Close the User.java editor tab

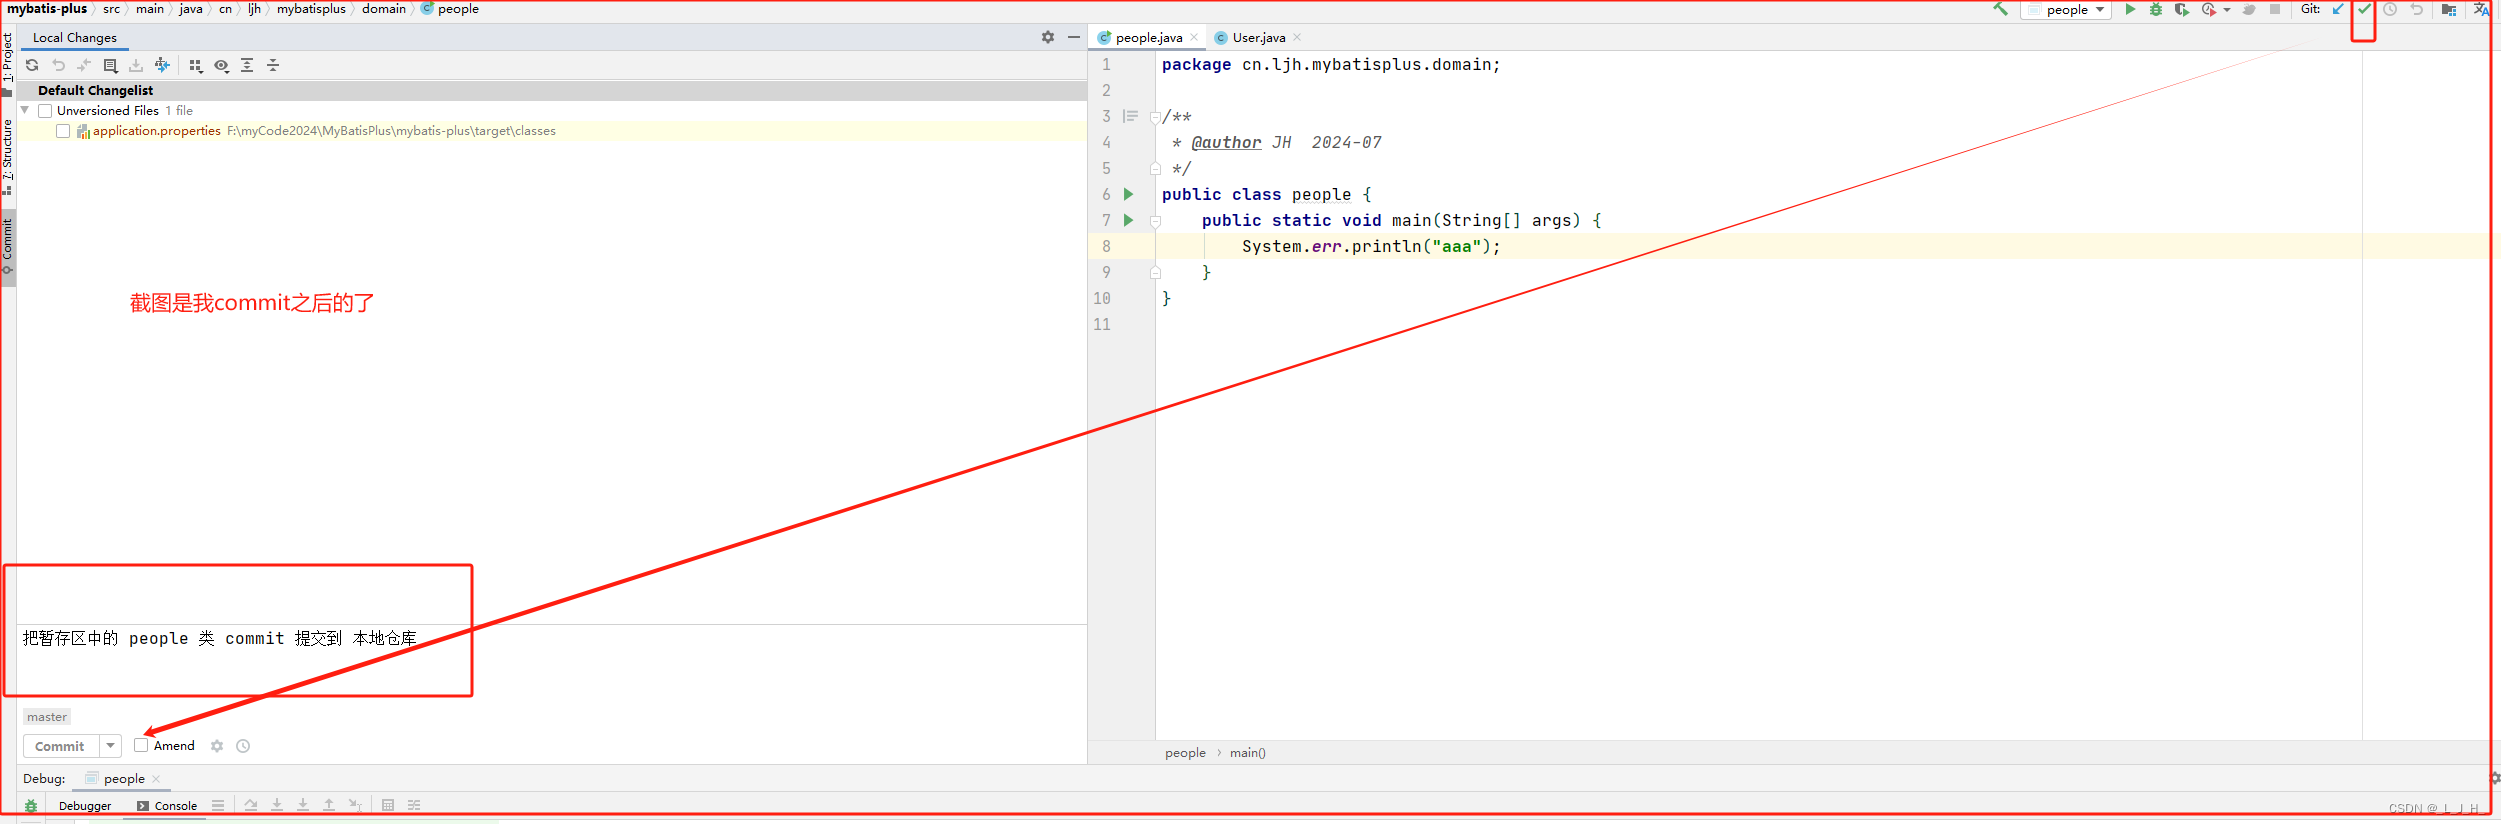click(x=1297, y=37)
